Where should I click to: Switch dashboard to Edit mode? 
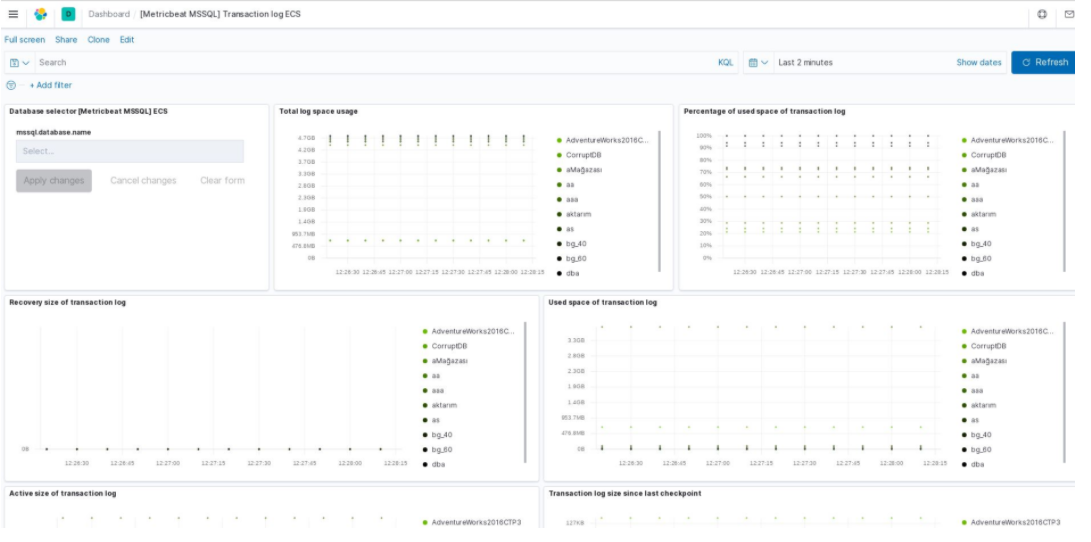[x=127, y=40]
